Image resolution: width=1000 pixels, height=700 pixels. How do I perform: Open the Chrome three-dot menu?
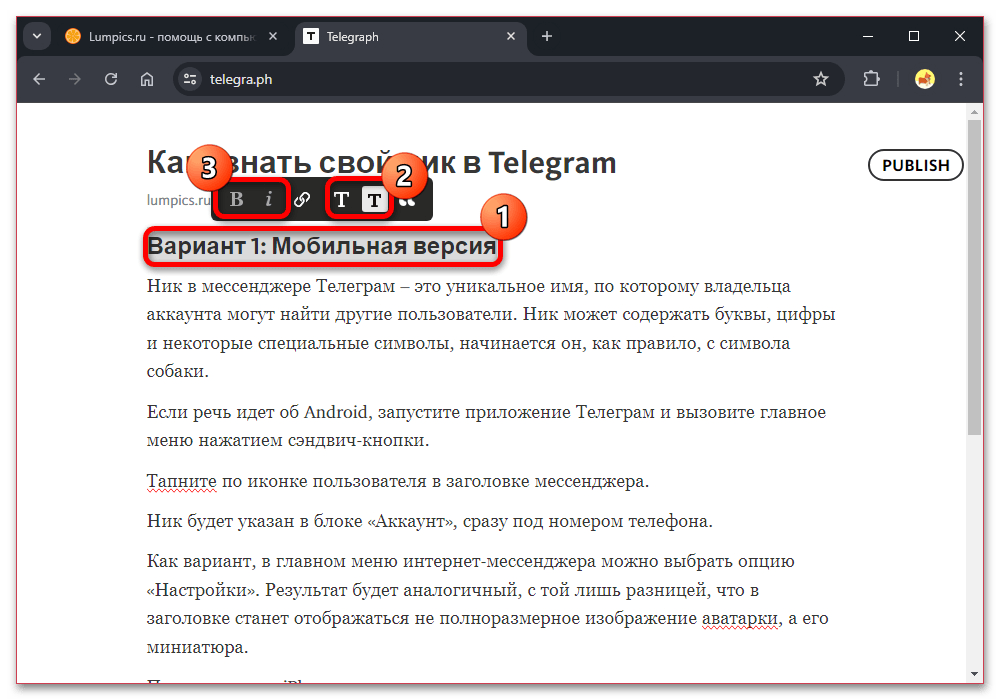point(960,79)
